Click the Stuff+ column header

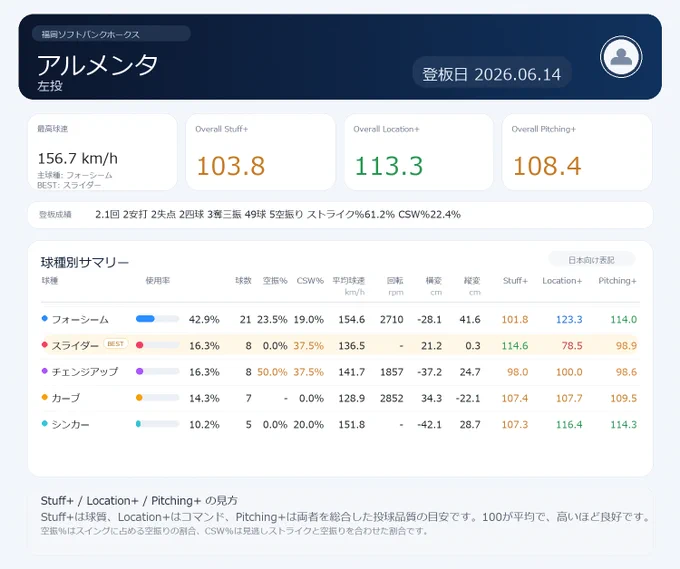[515, 281]
